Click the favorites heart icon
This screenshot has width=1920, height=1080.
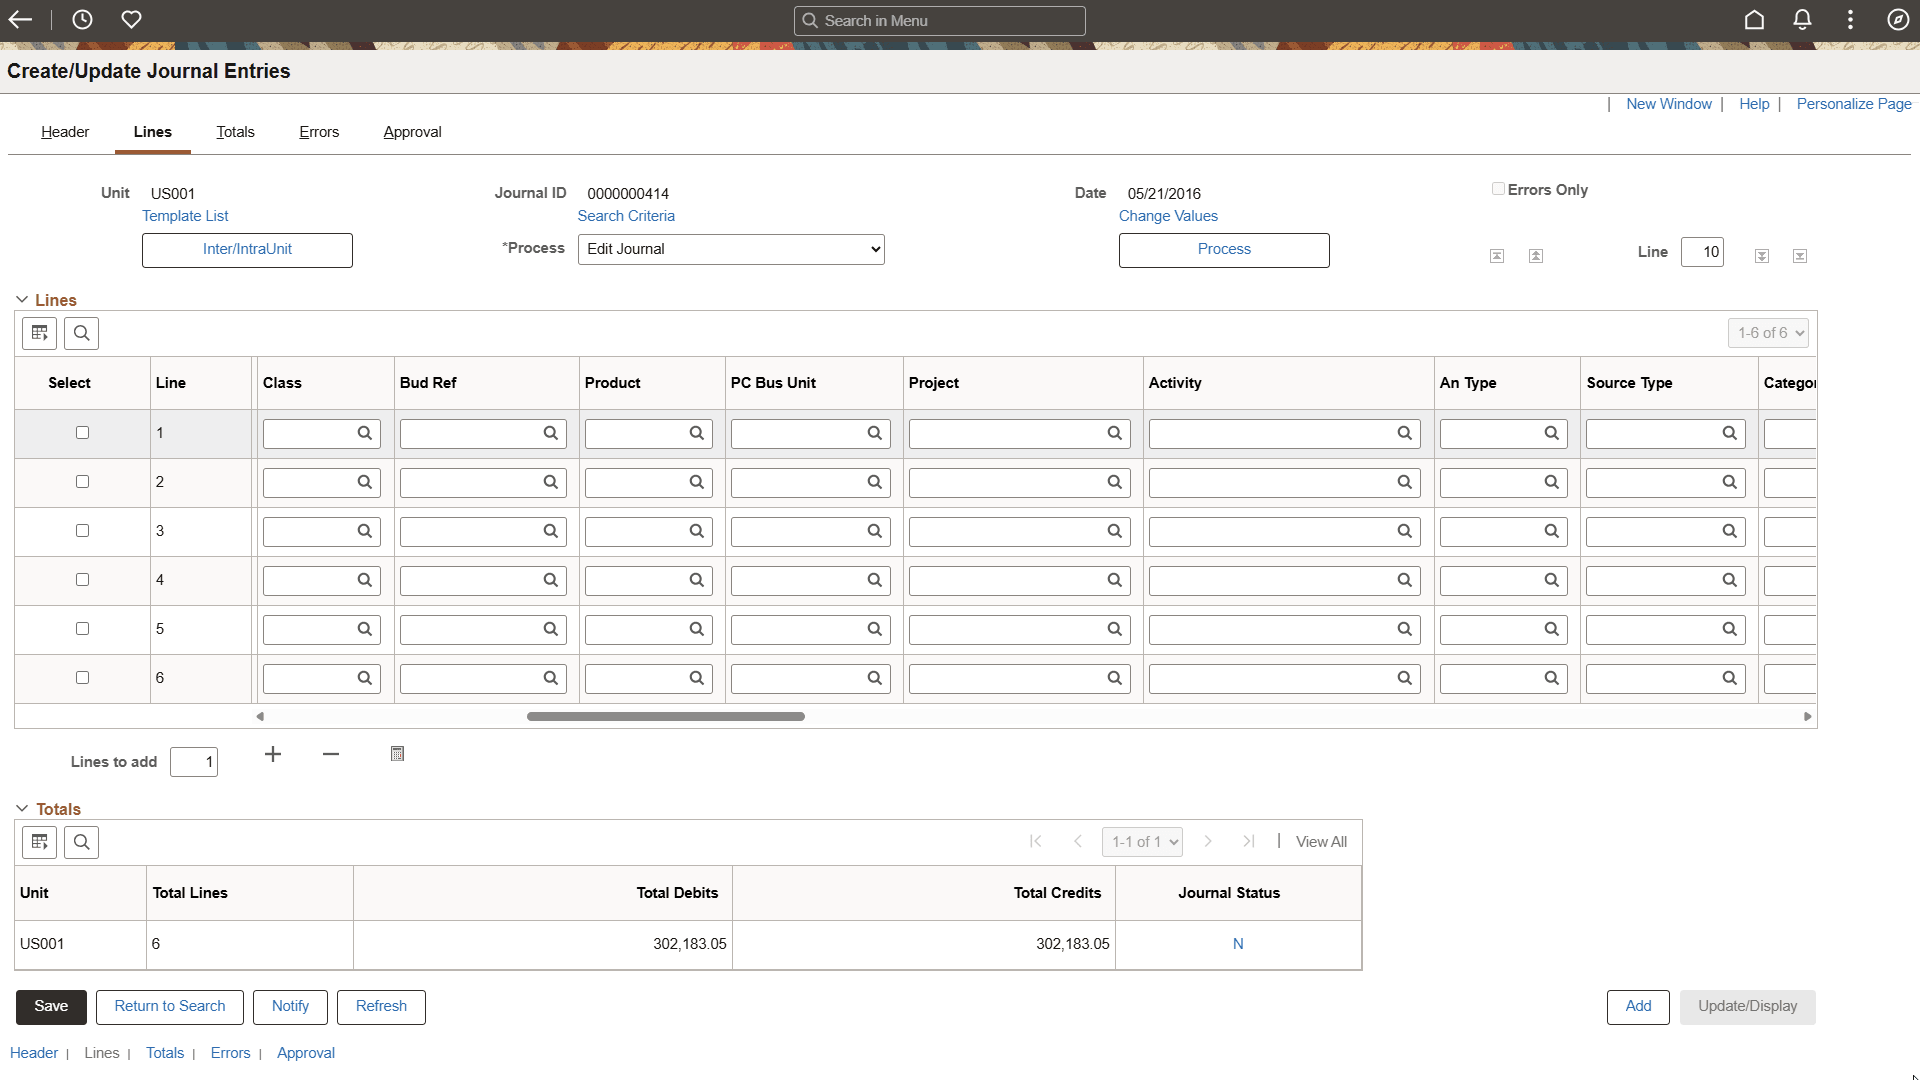coord(131,20)
